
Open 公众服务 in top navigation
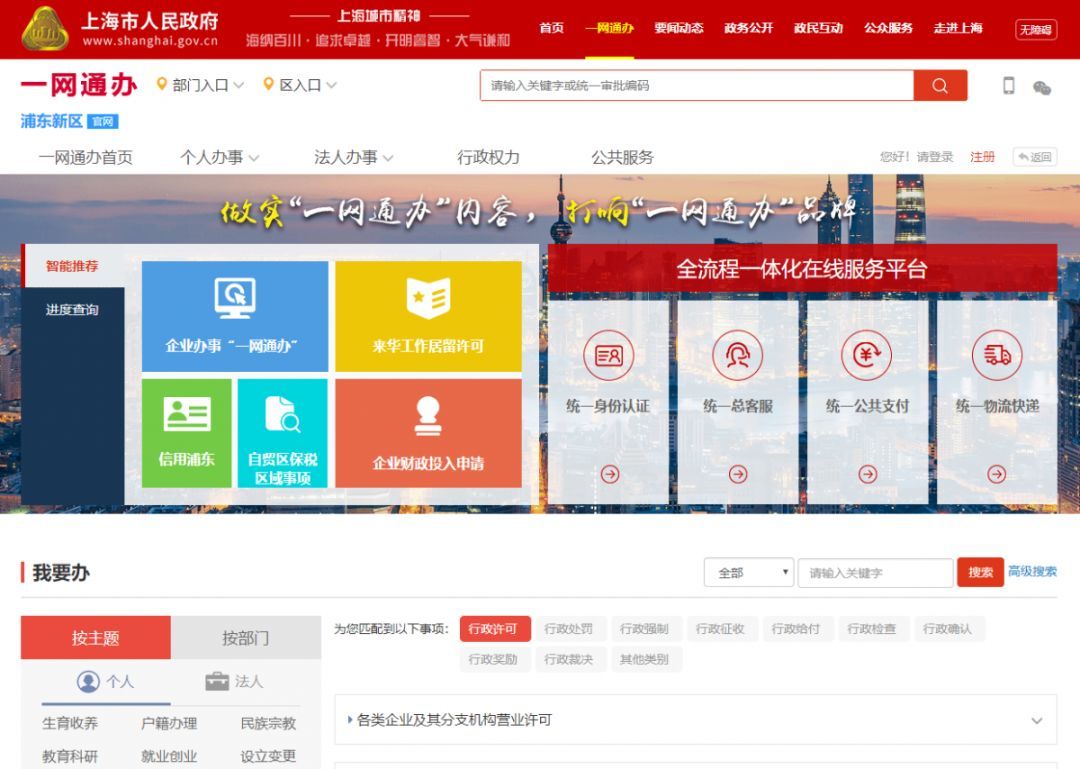(x=889, y=28)
